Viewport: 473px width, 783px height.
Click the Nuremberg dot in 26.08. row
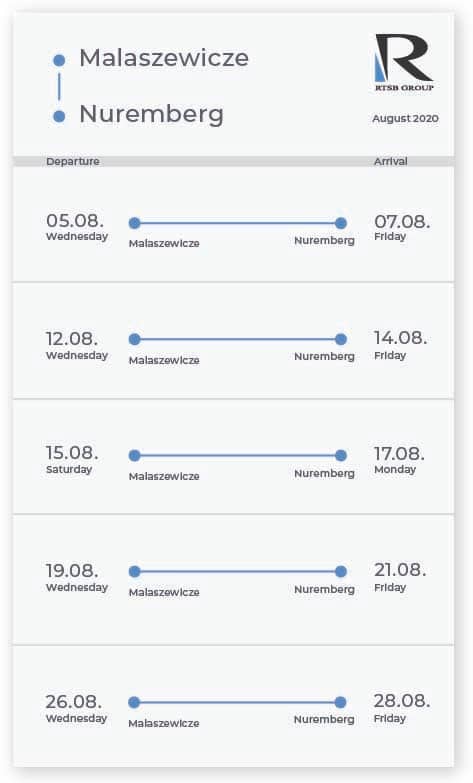pos(340,703)
